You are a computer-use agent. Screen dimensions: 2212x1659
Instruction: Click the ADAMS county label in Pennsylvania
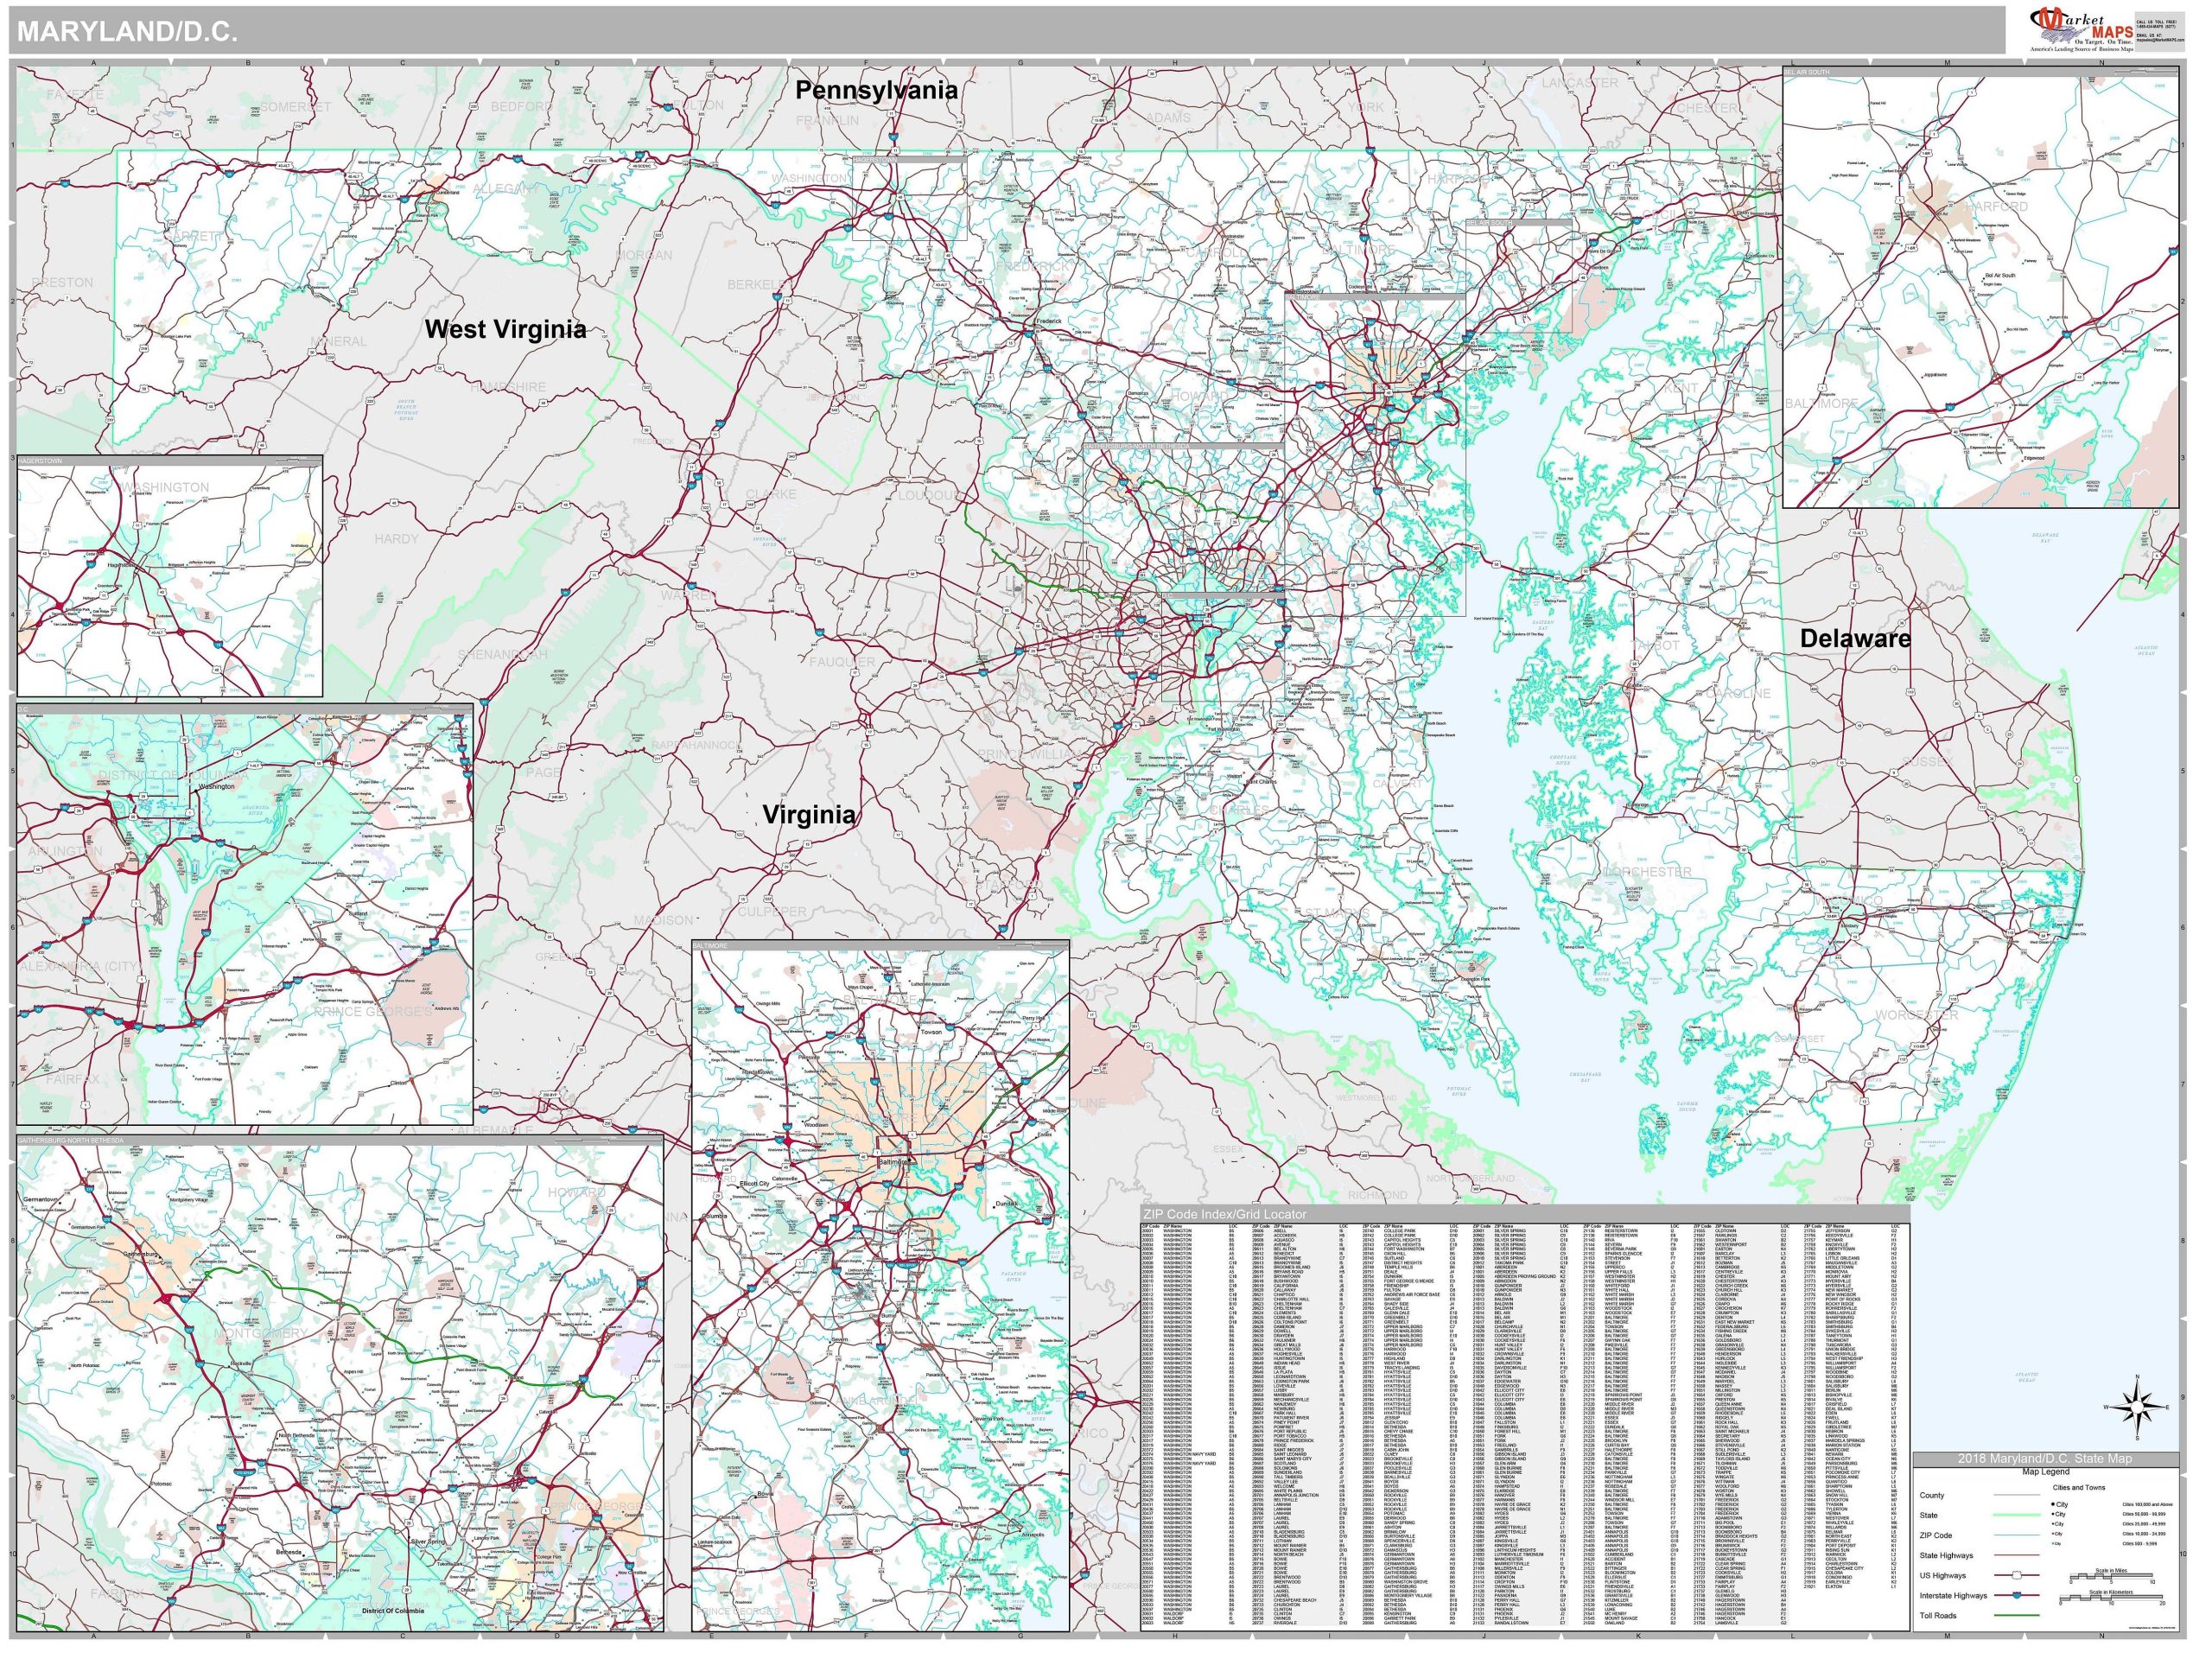tap(1168, 118)
